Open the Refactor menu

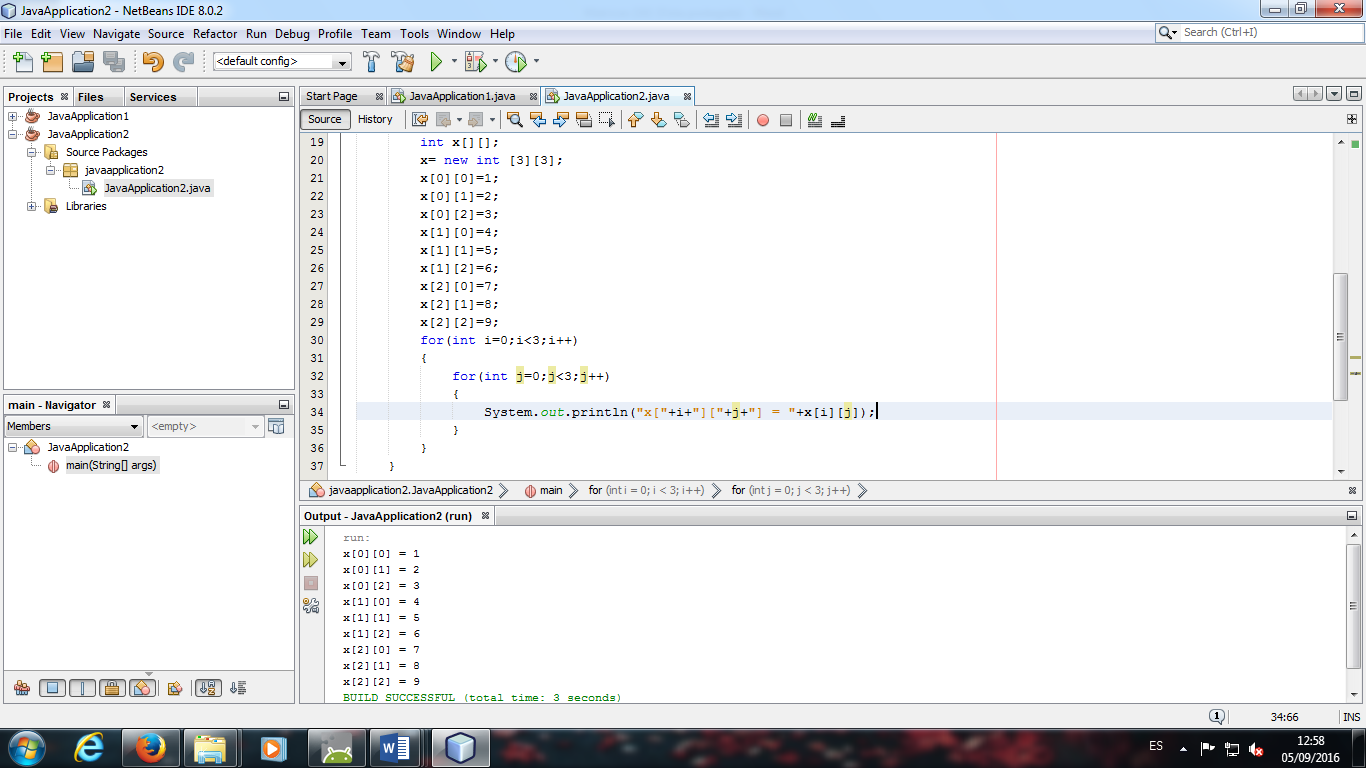(215, 33)
